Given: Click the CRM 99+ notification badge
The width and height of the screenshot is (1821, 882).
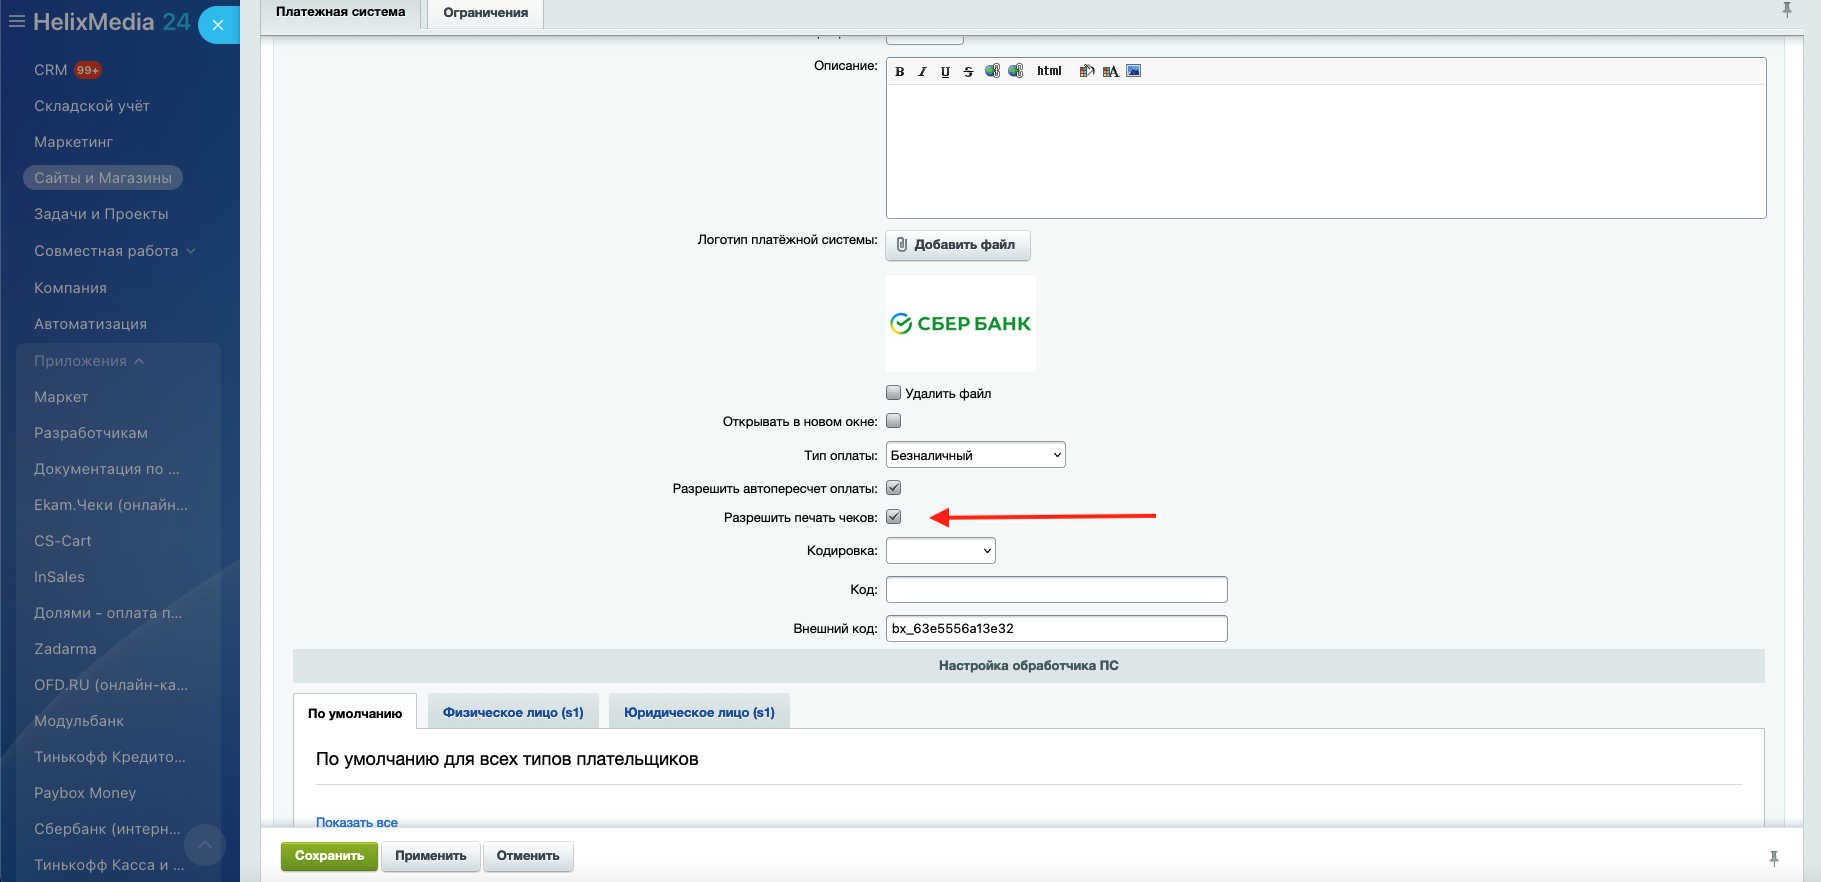Looking at the screenshot, I should [88, 70].
